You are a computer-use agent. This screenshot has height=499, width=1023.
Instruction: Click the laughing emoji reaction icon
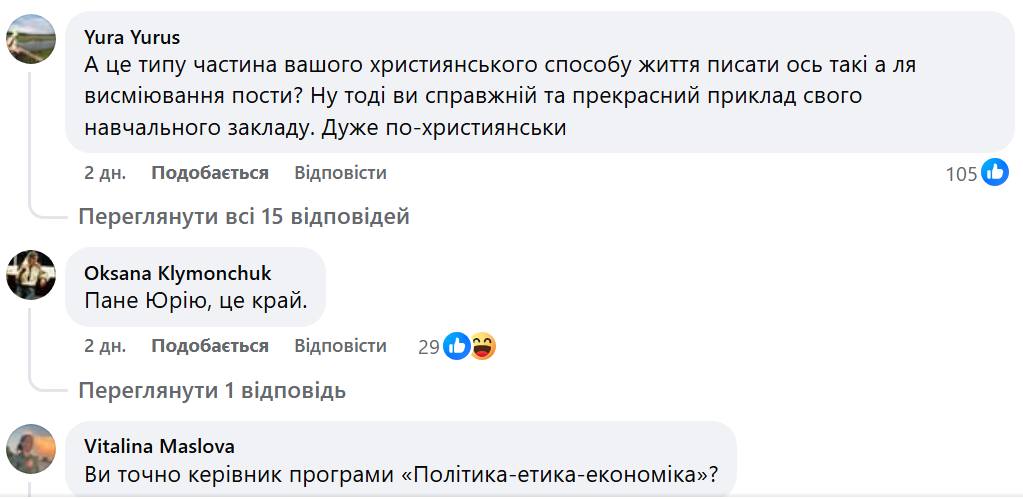tap(483, 346)
